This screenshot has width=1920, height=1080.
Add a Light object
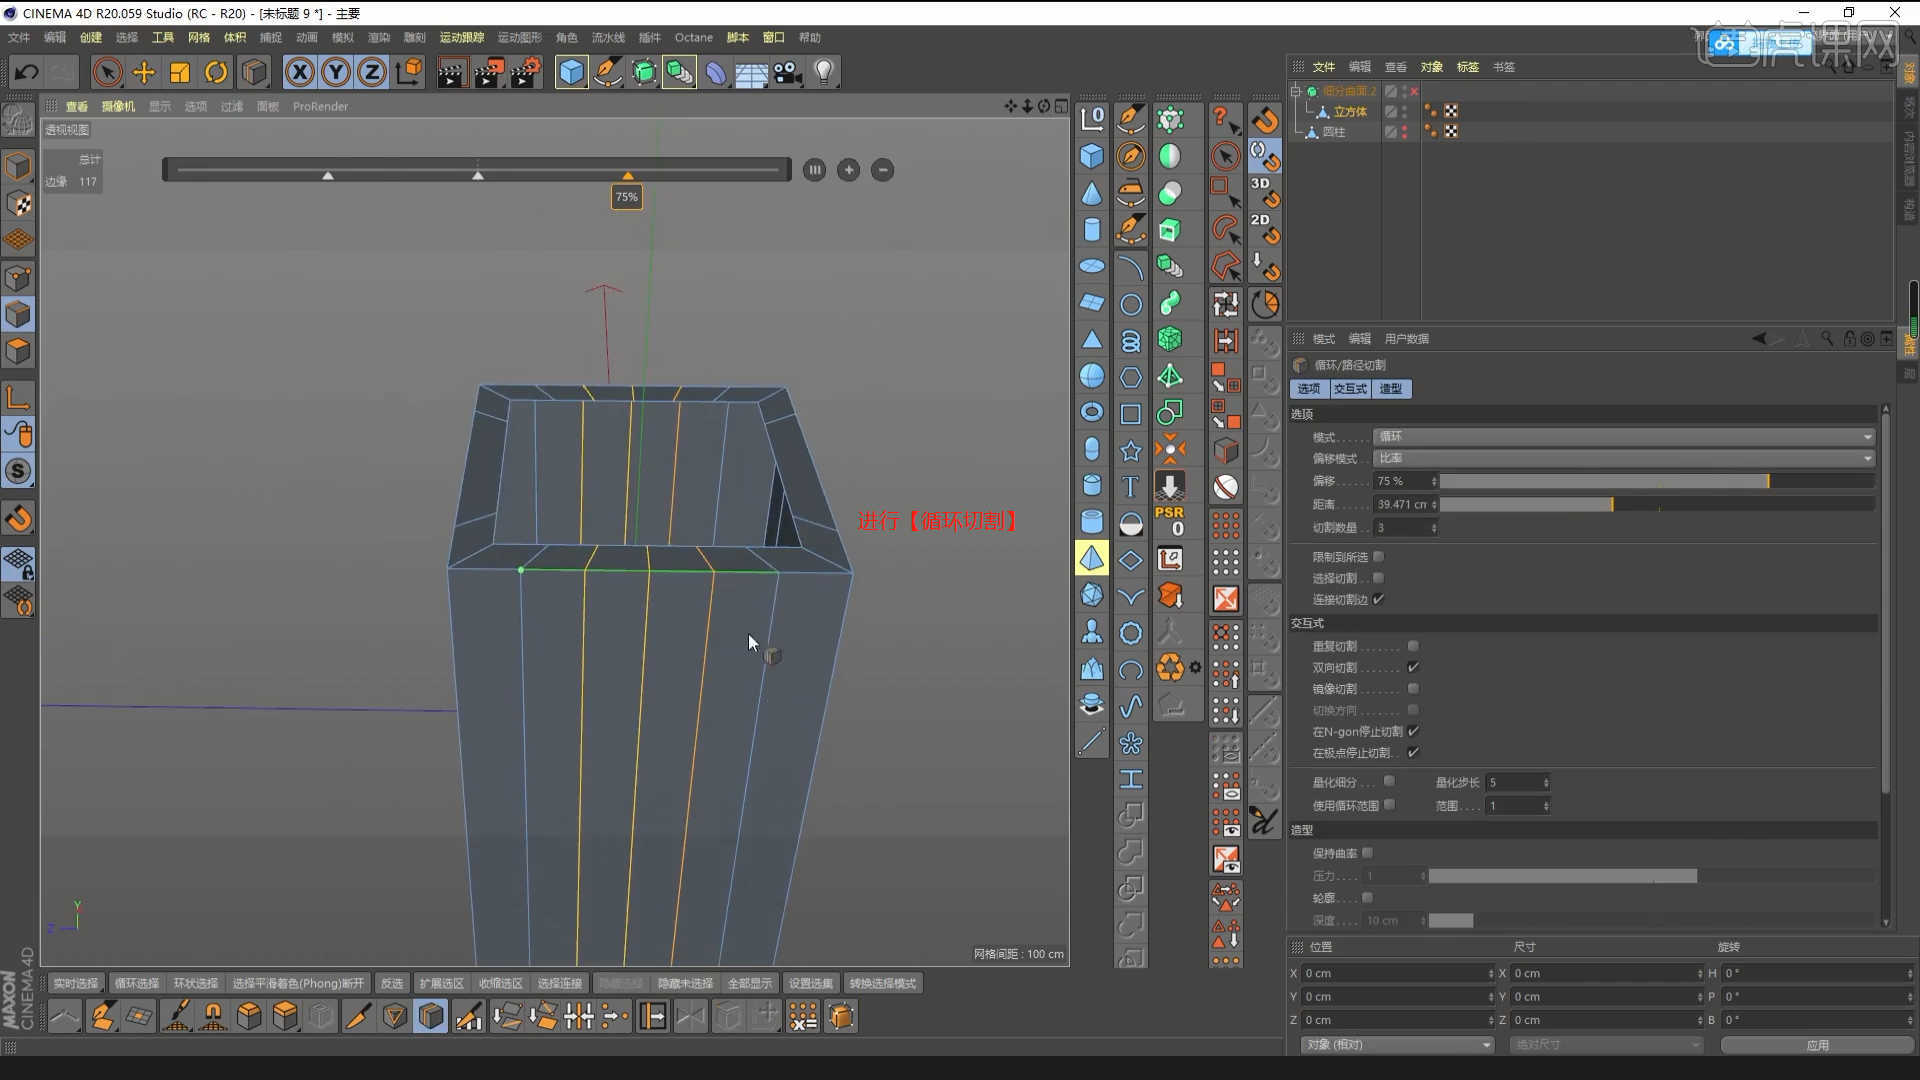[823, 72]
